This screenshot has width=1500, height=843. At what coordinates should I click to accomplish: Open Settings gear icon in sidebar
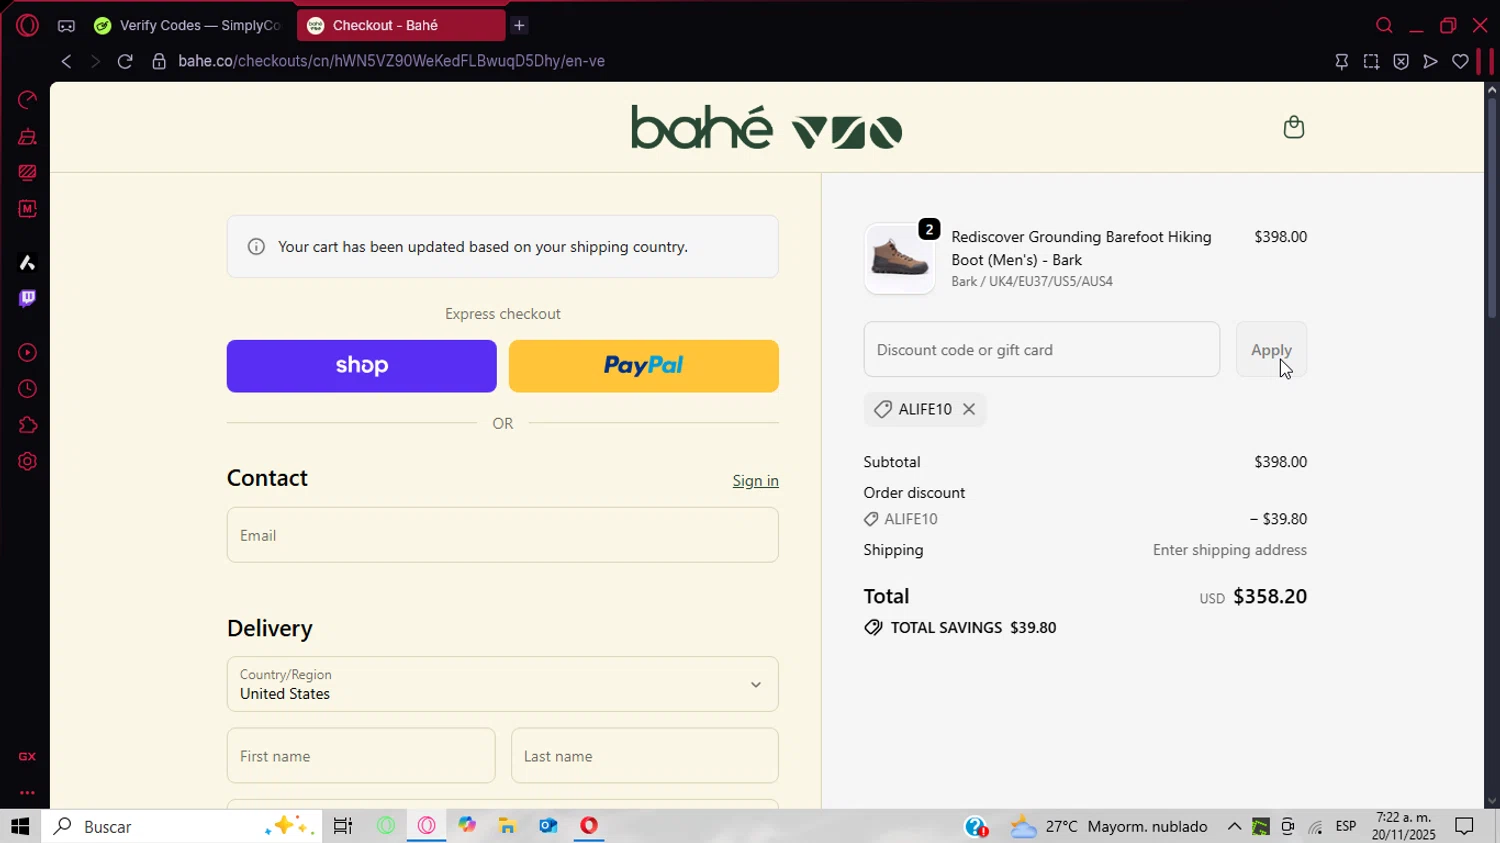27,461
